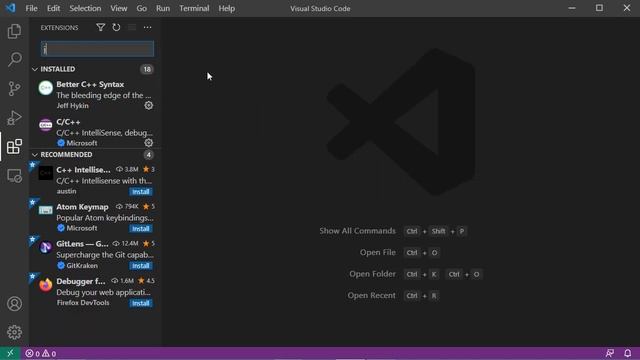Open the Manage gear in activity bar
Viewport: 640px width, 360px height.
[x=14, y=332]
